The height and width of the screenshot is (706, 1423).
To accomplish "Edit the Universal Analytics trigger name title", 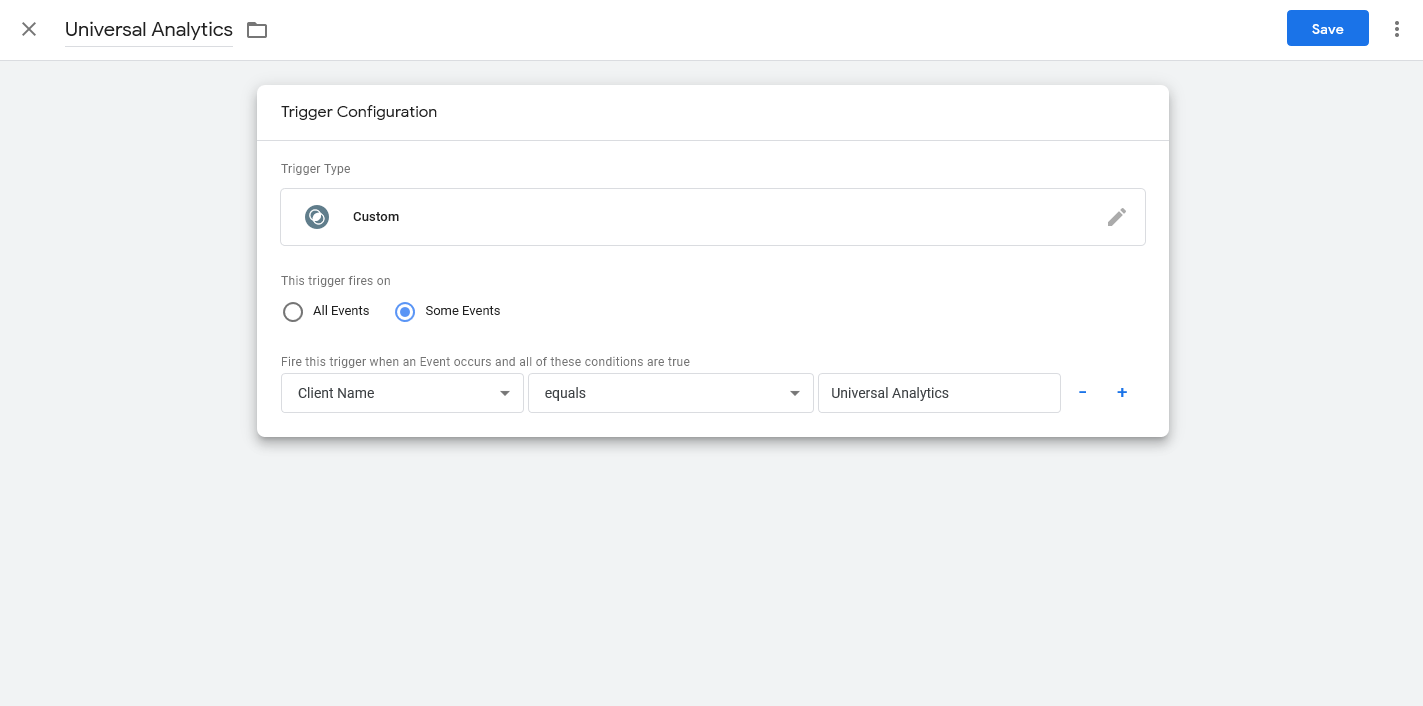I will pyautogui.click(x=149, y=30).
